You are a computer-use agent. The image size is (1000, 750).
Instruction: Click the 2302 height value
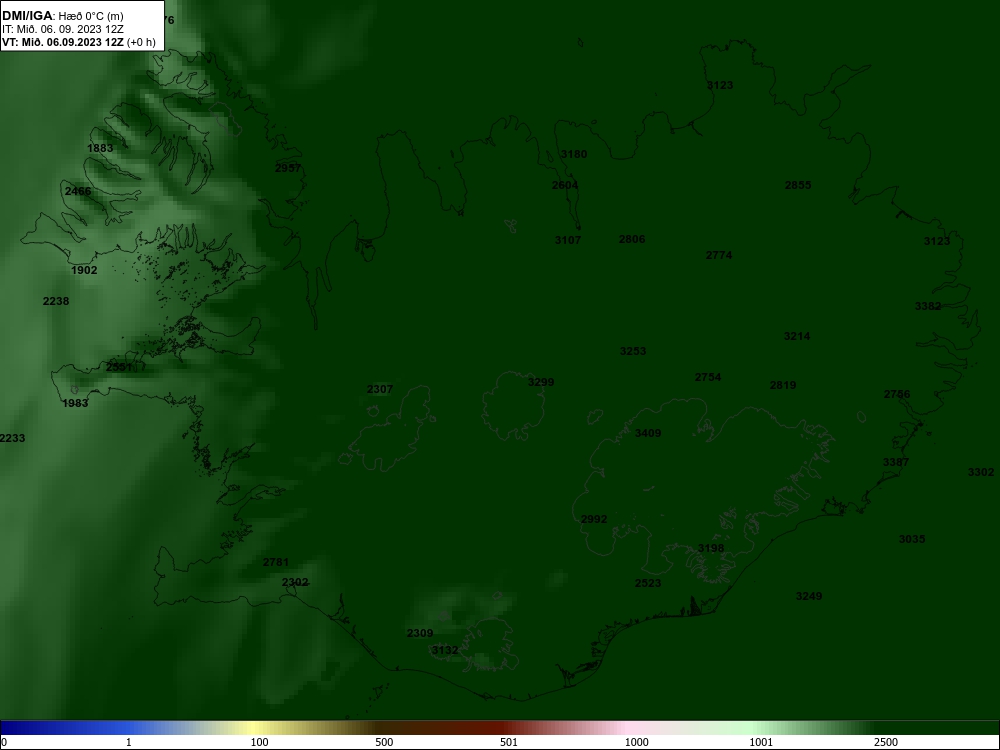295,582
